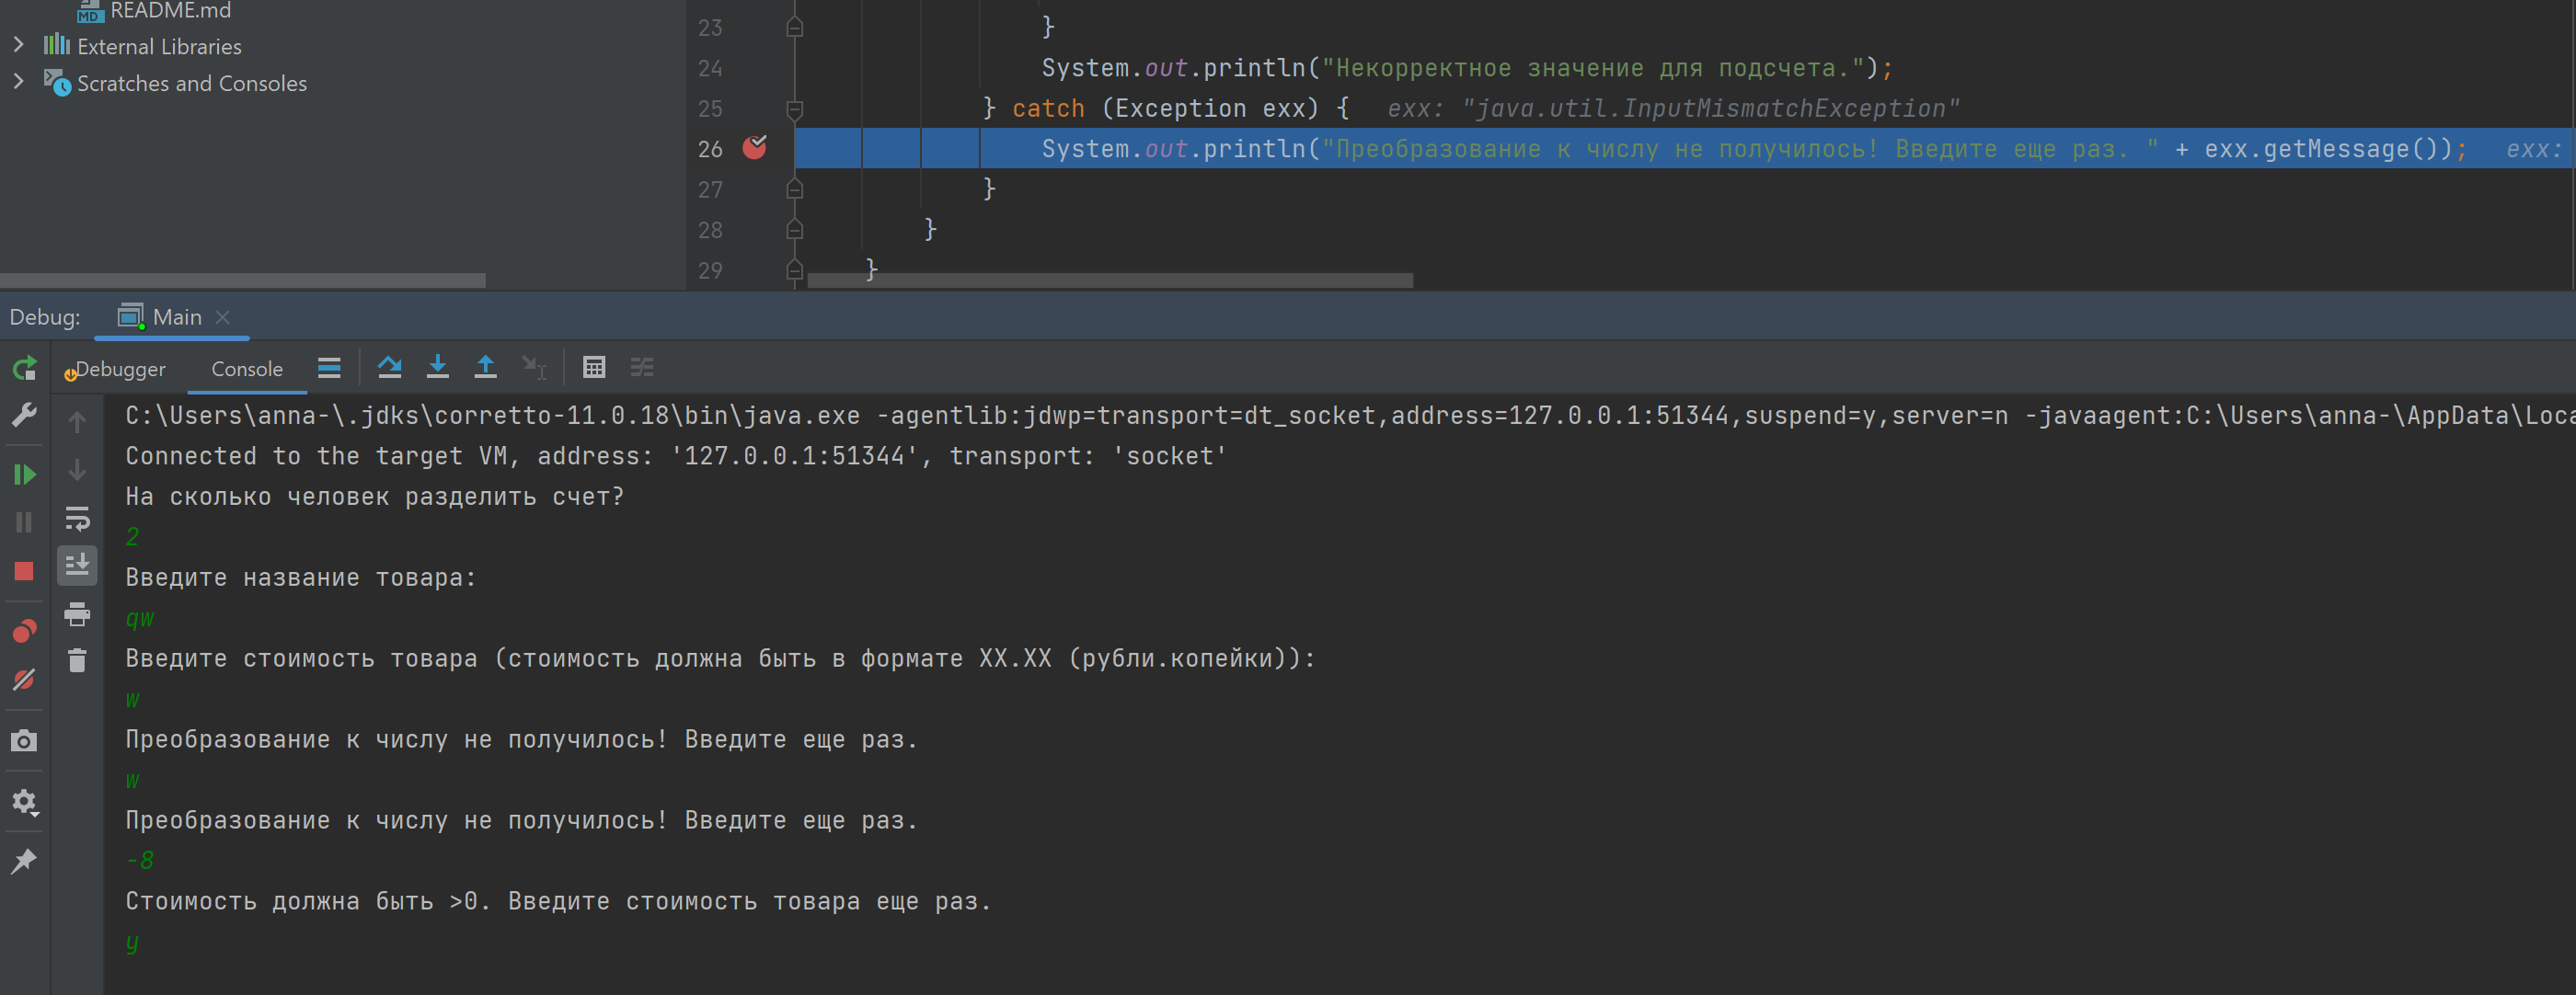Toggle soft-wrap in the console
The height and width of the screenshot is (995, 2576).
(77, 518)
